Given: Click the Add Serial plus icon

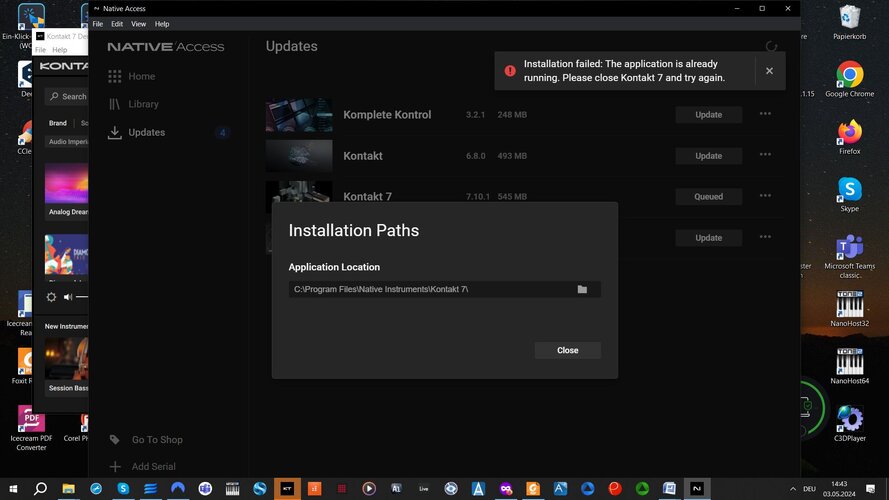Looking at the screenshot, I should [115, 467].
